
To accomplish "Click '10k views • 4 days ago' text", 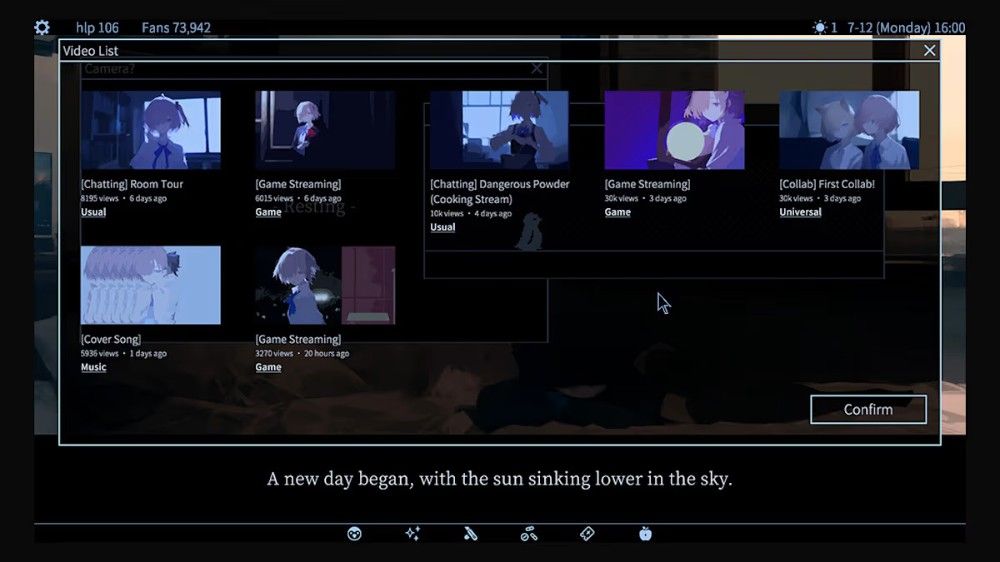I will click(x=471, y=214).
